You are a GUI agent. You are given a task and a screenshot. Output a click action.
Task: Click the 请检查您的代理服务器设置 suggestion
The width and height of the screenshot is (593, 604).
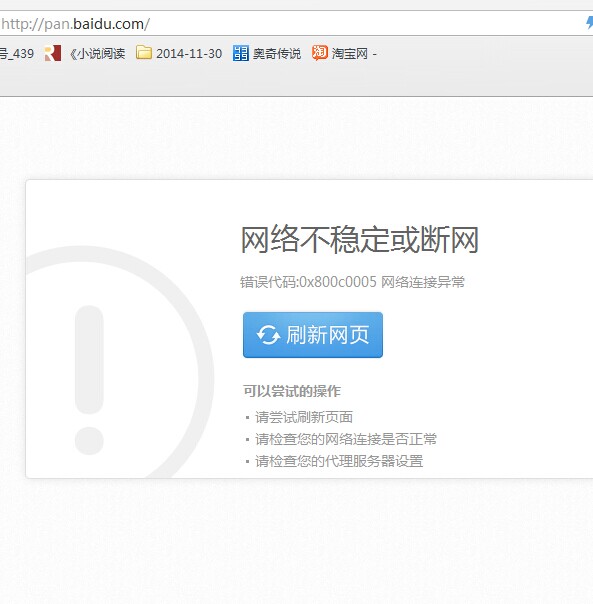tap(339, 461)
